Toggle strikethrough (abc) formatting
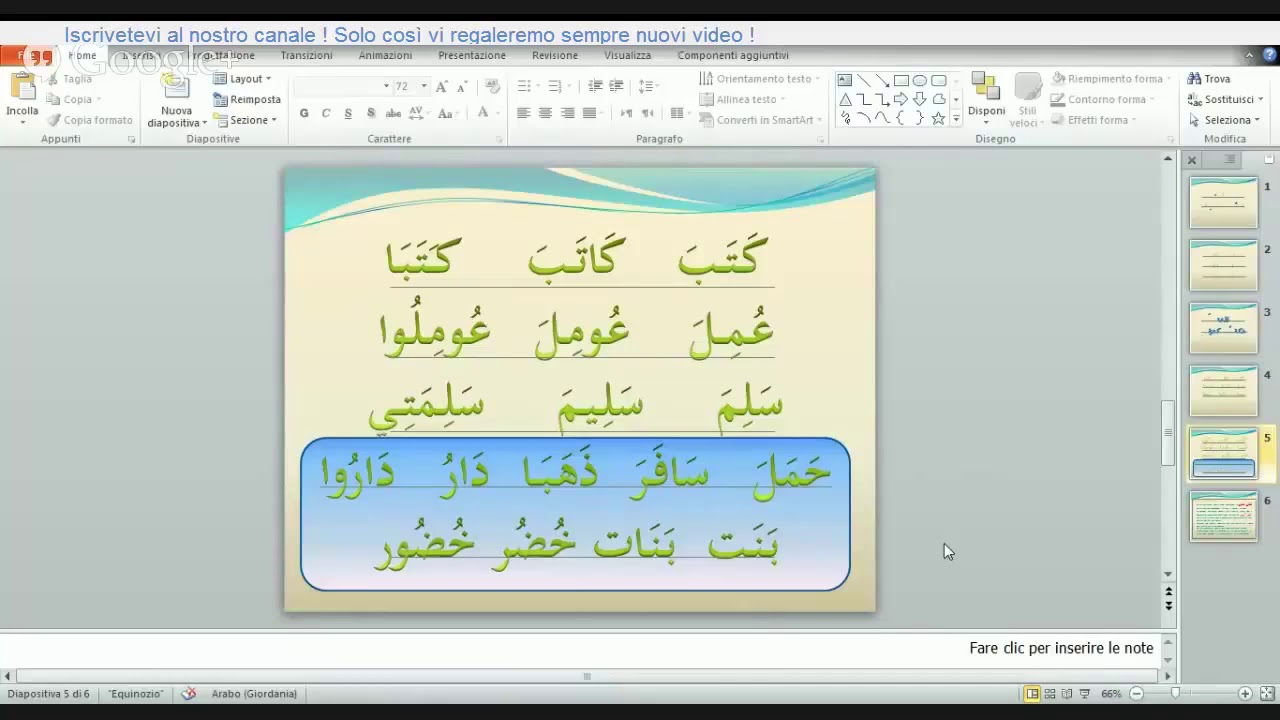The height and width of the screenshot is (720, 1280). [x=392, y=113]
